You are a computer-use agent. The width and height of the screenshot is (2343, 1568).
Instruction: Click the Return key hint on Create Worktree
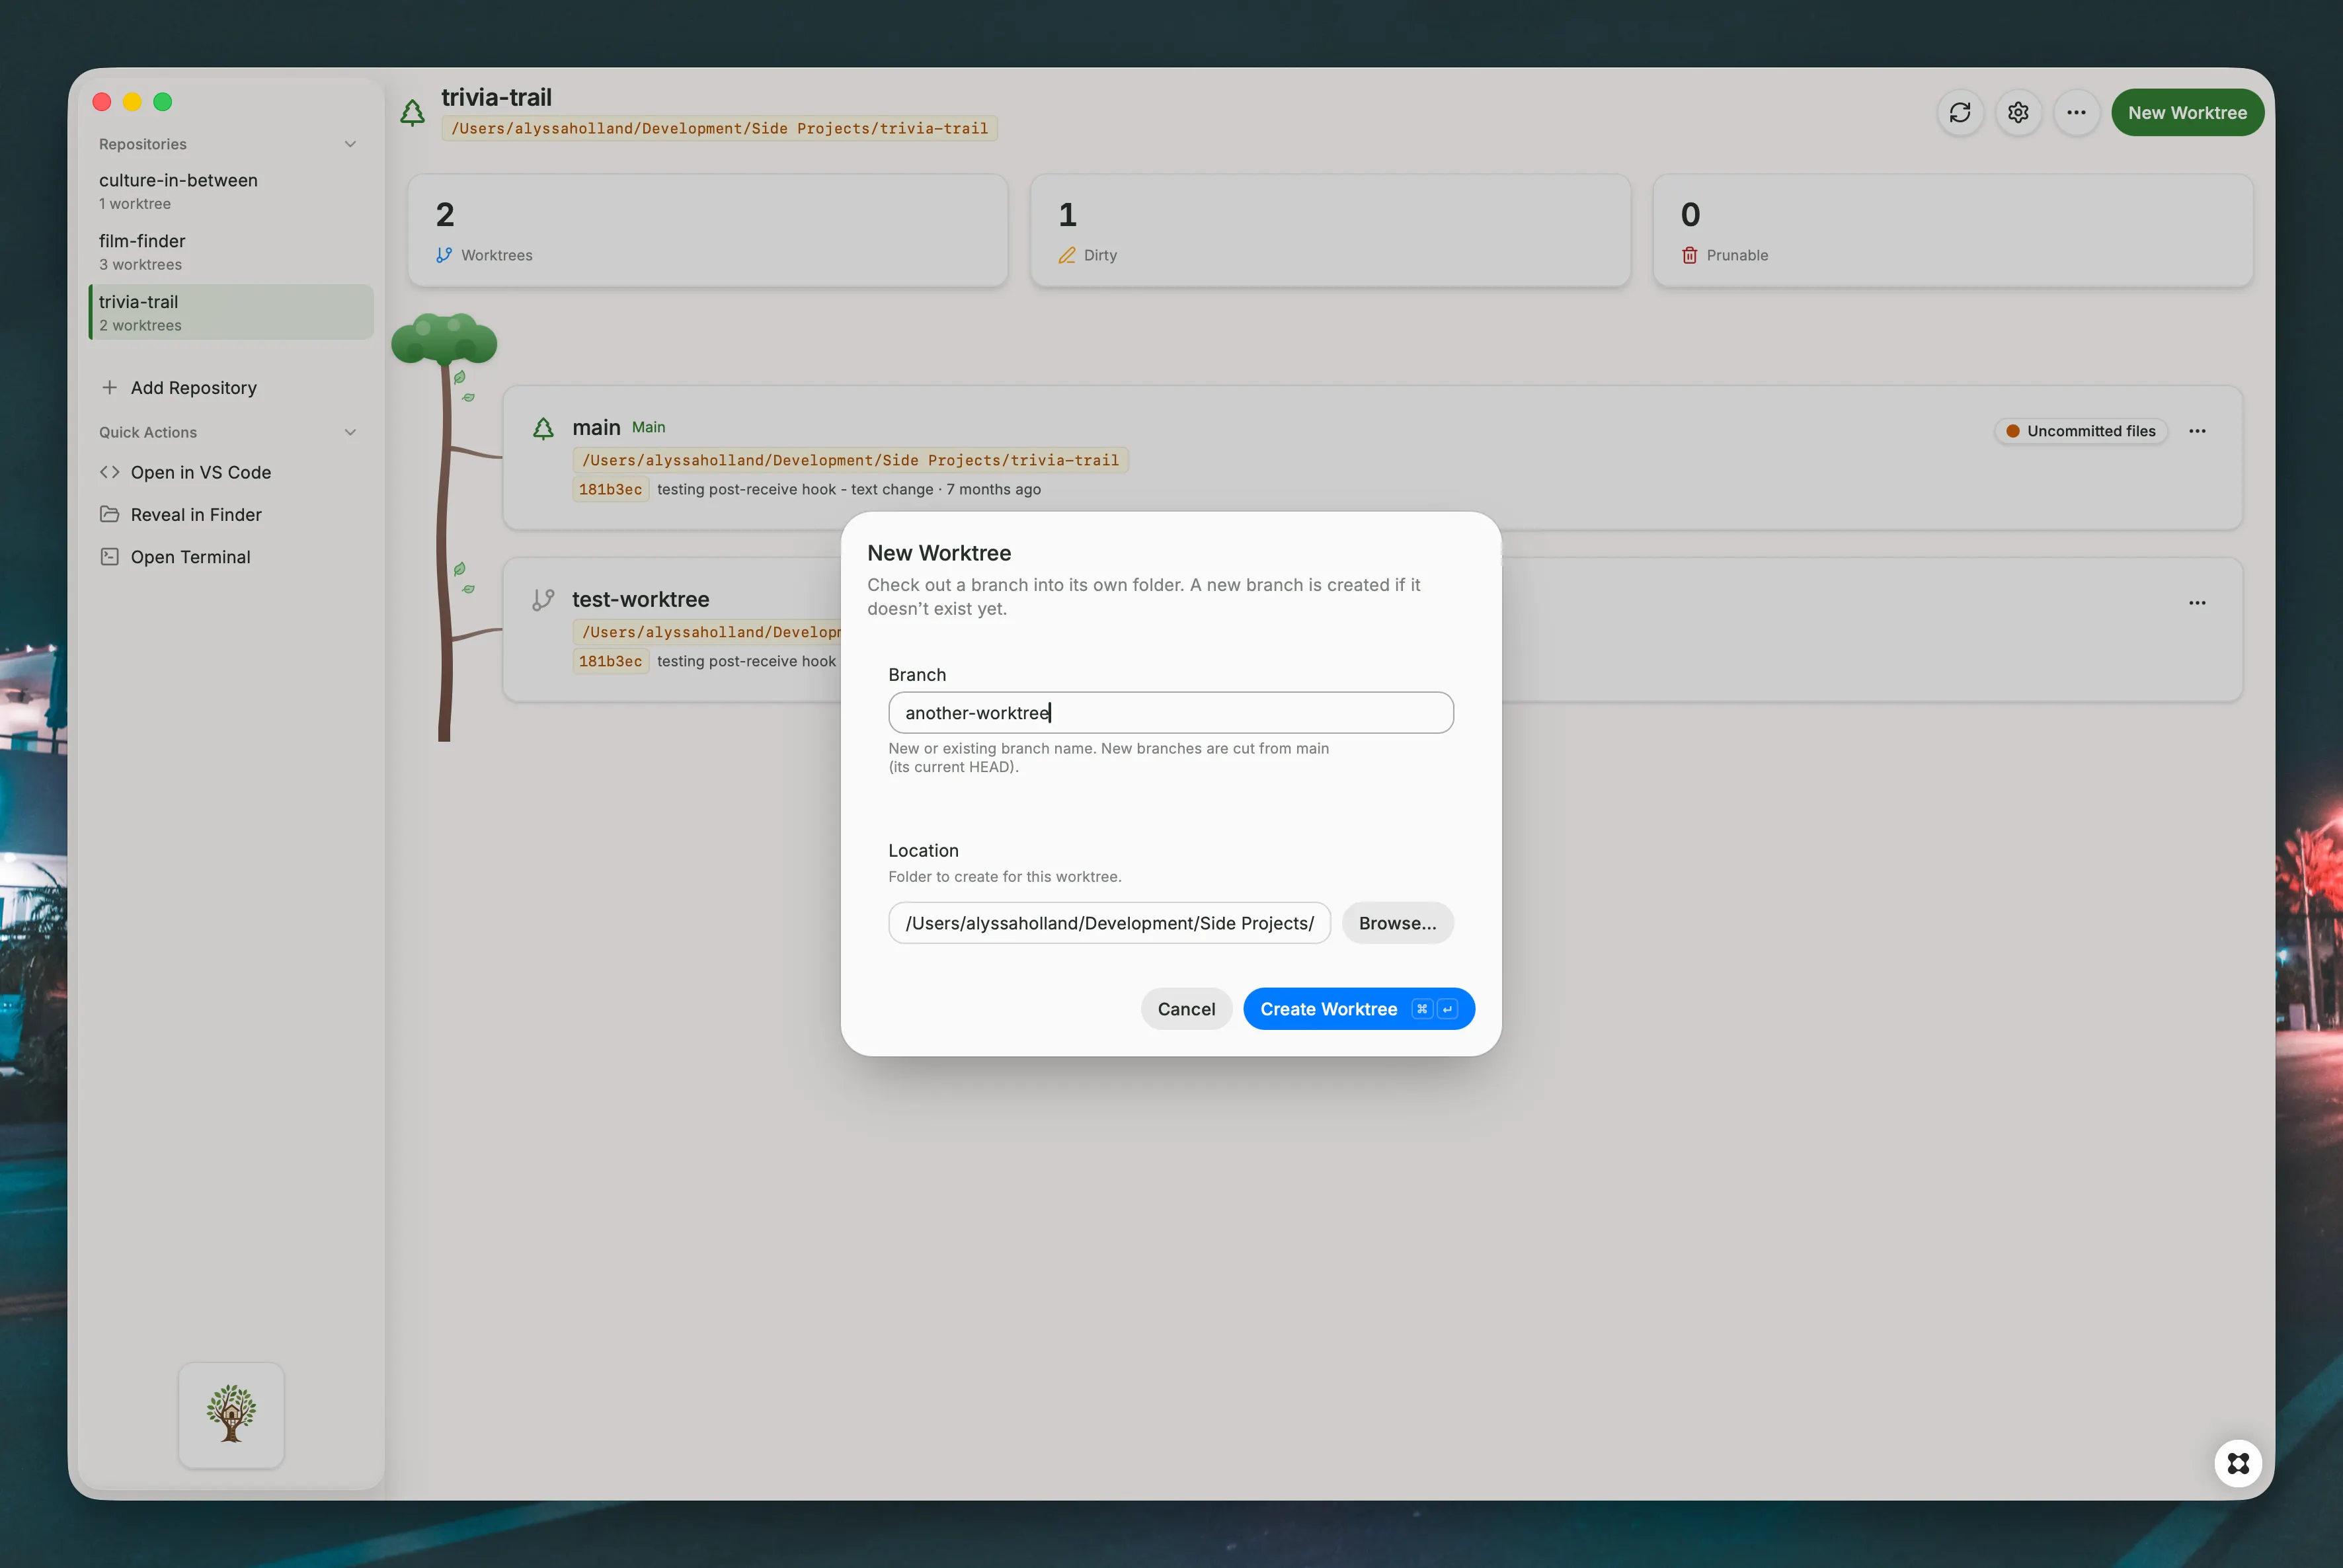pos(1446,1009)
